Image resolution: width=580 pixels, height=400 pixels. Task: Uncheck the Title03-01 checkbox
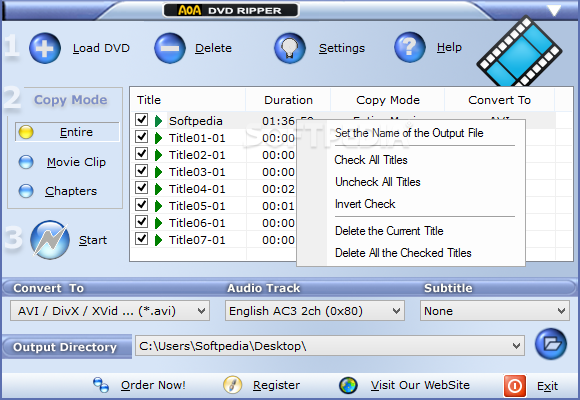tap(141, 171)
